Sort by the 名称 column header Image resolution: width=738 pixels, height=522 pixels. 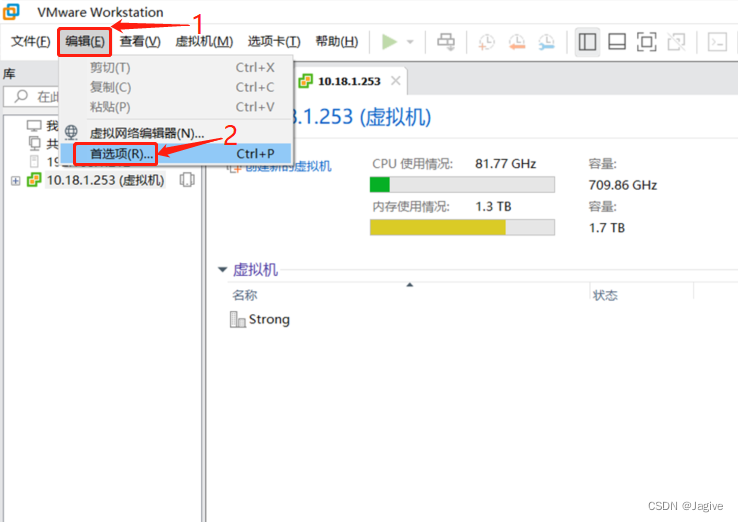[x=245, y=296]
